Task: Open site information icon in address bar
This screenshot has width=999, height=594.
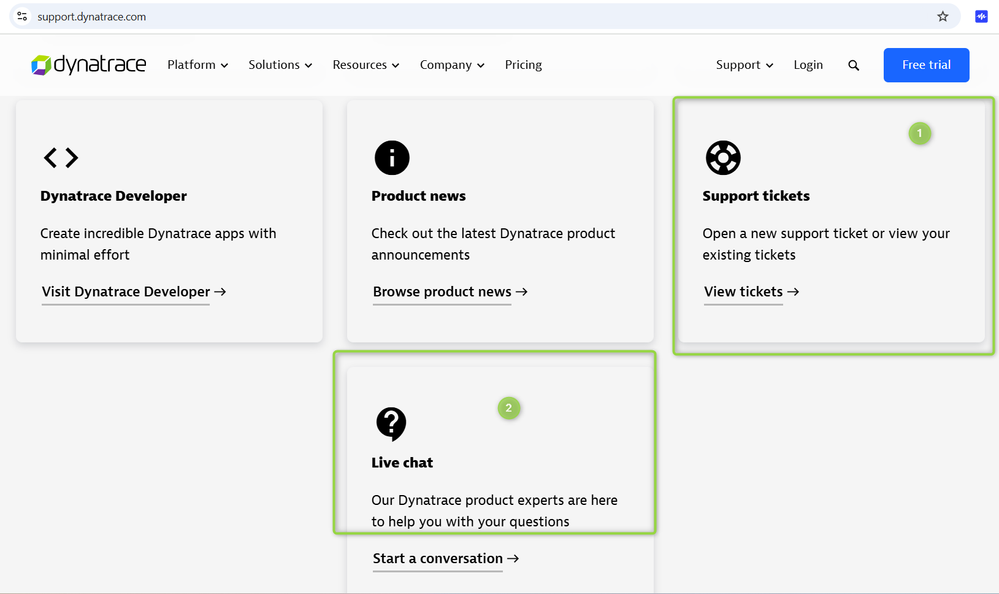Action: [x=22, y=16]
